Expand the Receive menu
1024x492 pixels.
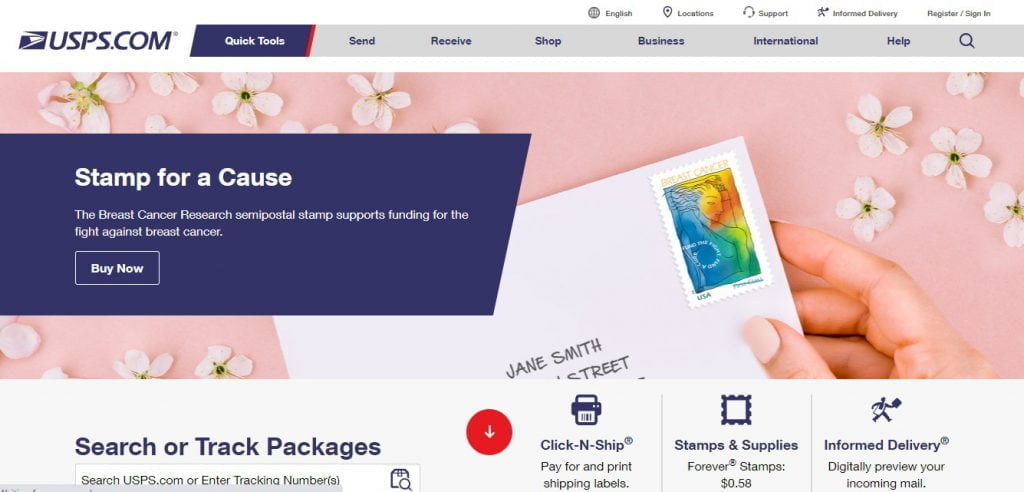tap(451, 41)
